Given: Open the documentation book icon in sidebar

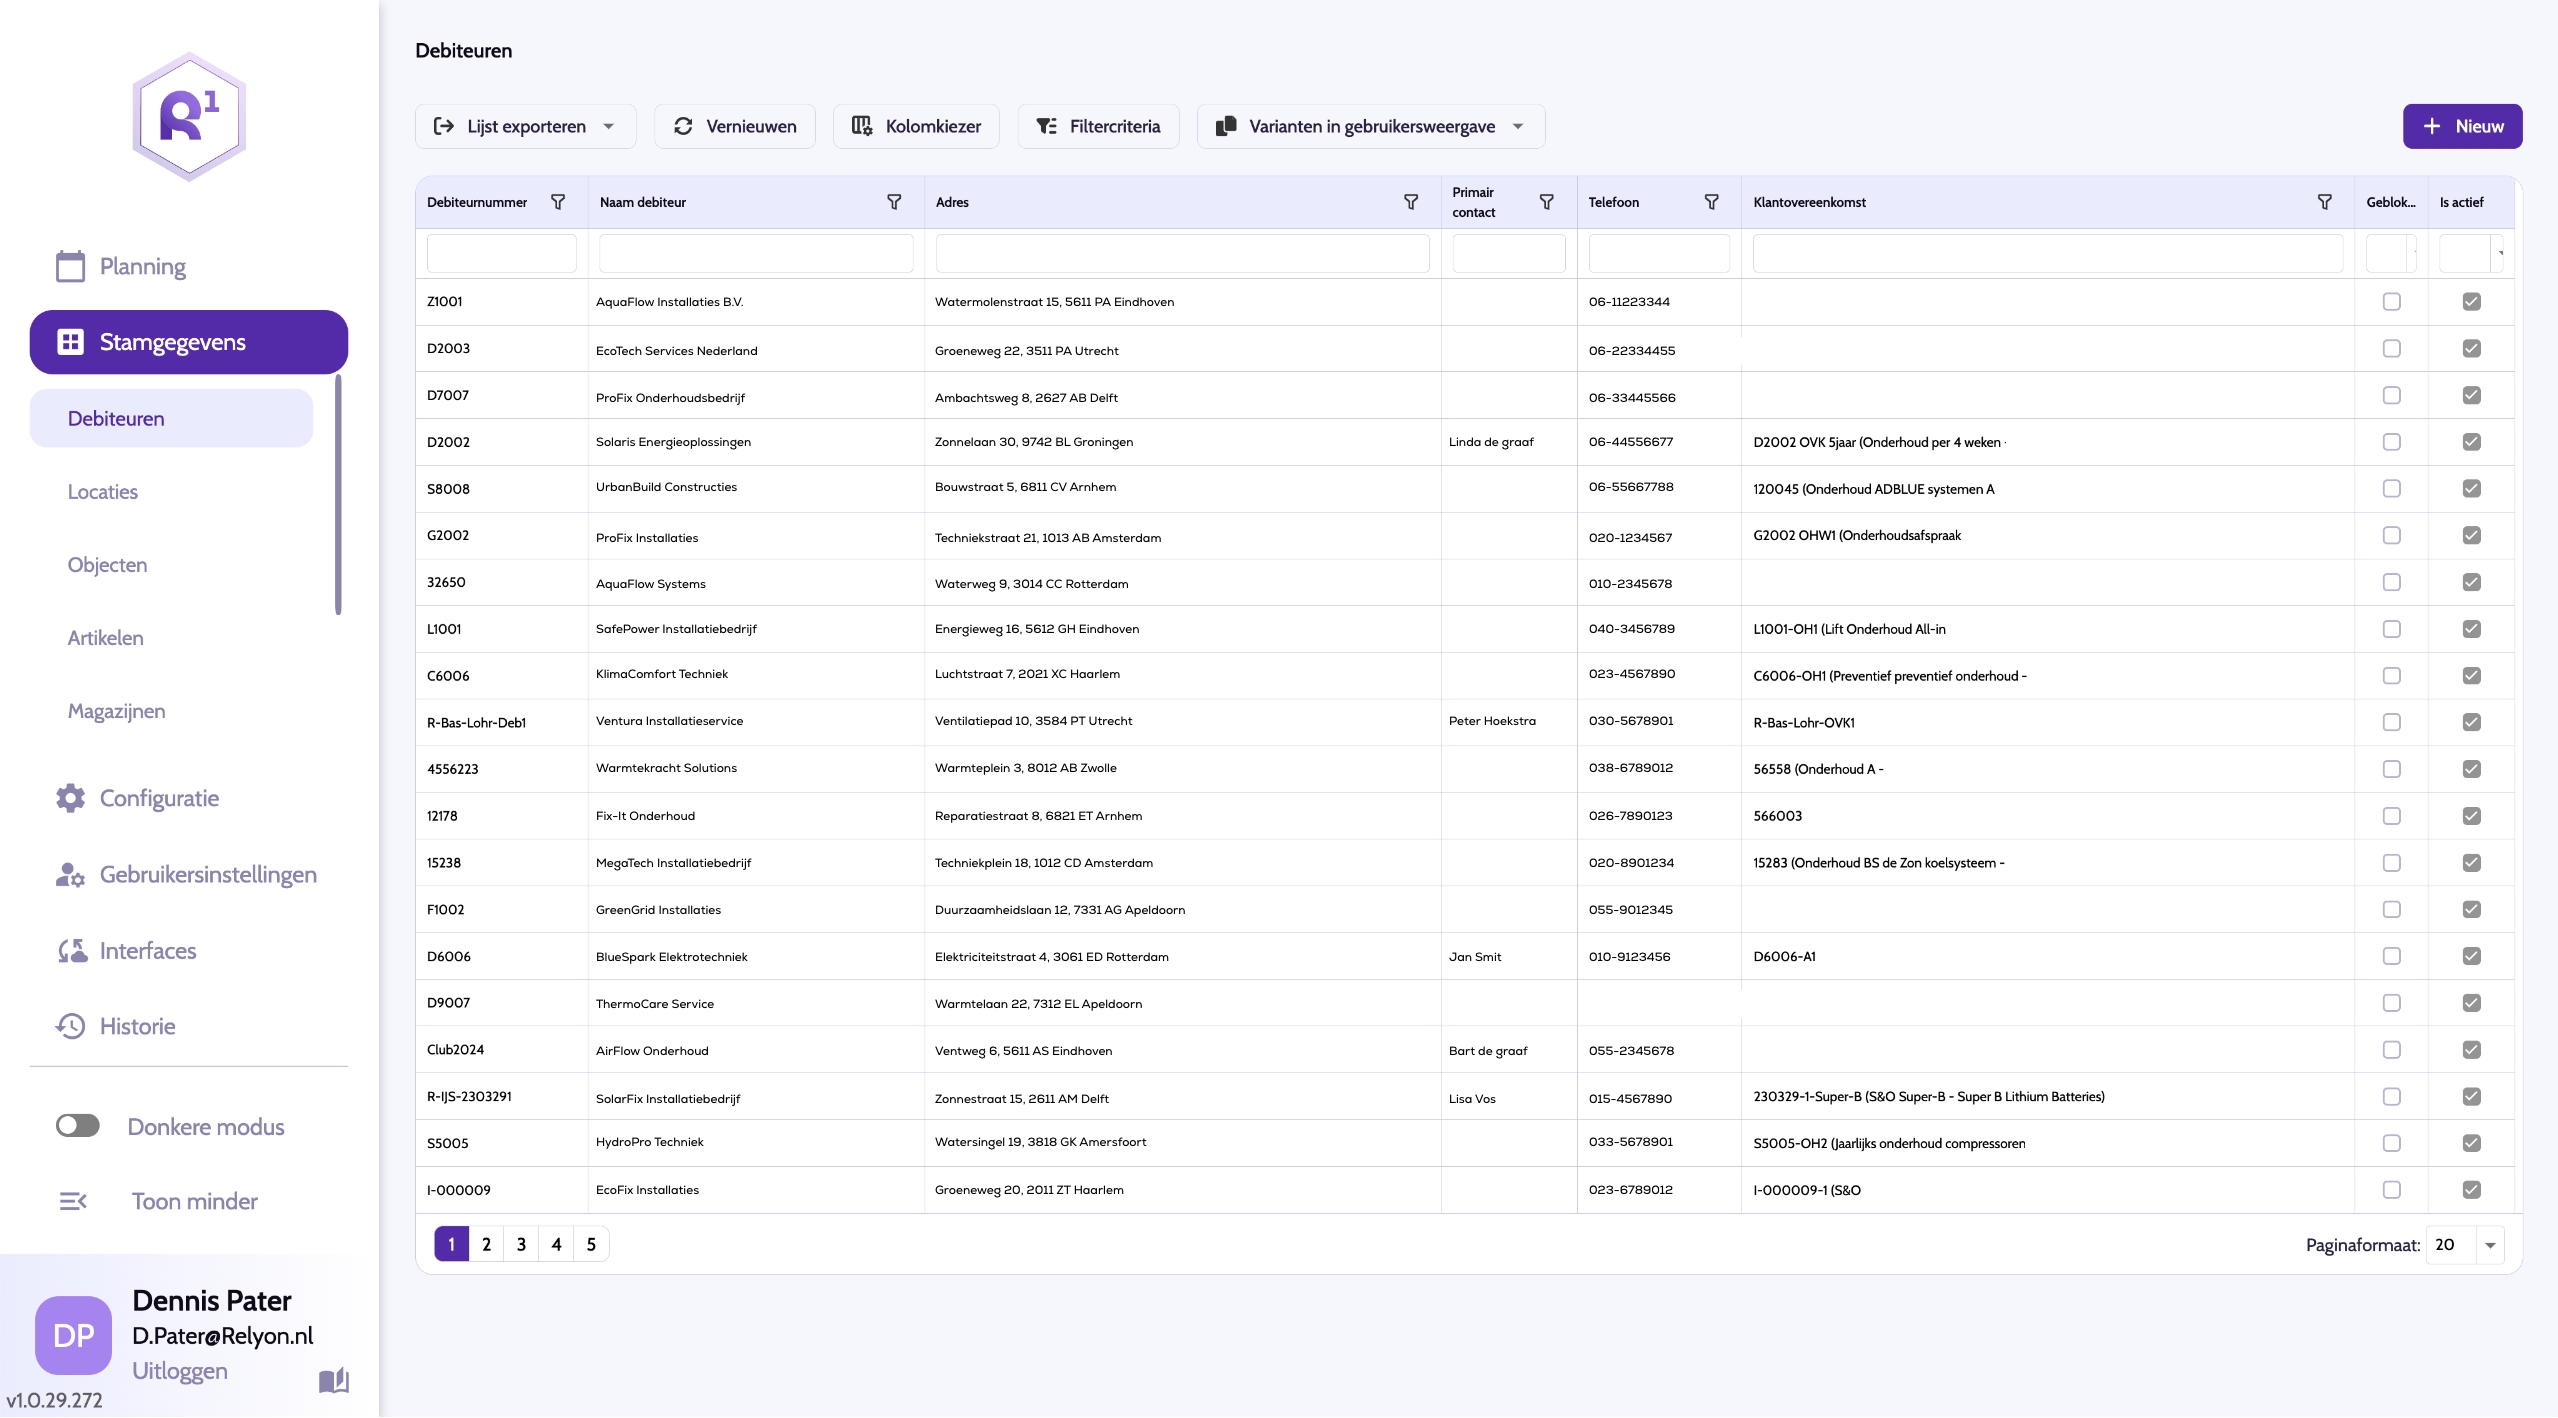Looking at the screenshot, I should pos(333,1381).
